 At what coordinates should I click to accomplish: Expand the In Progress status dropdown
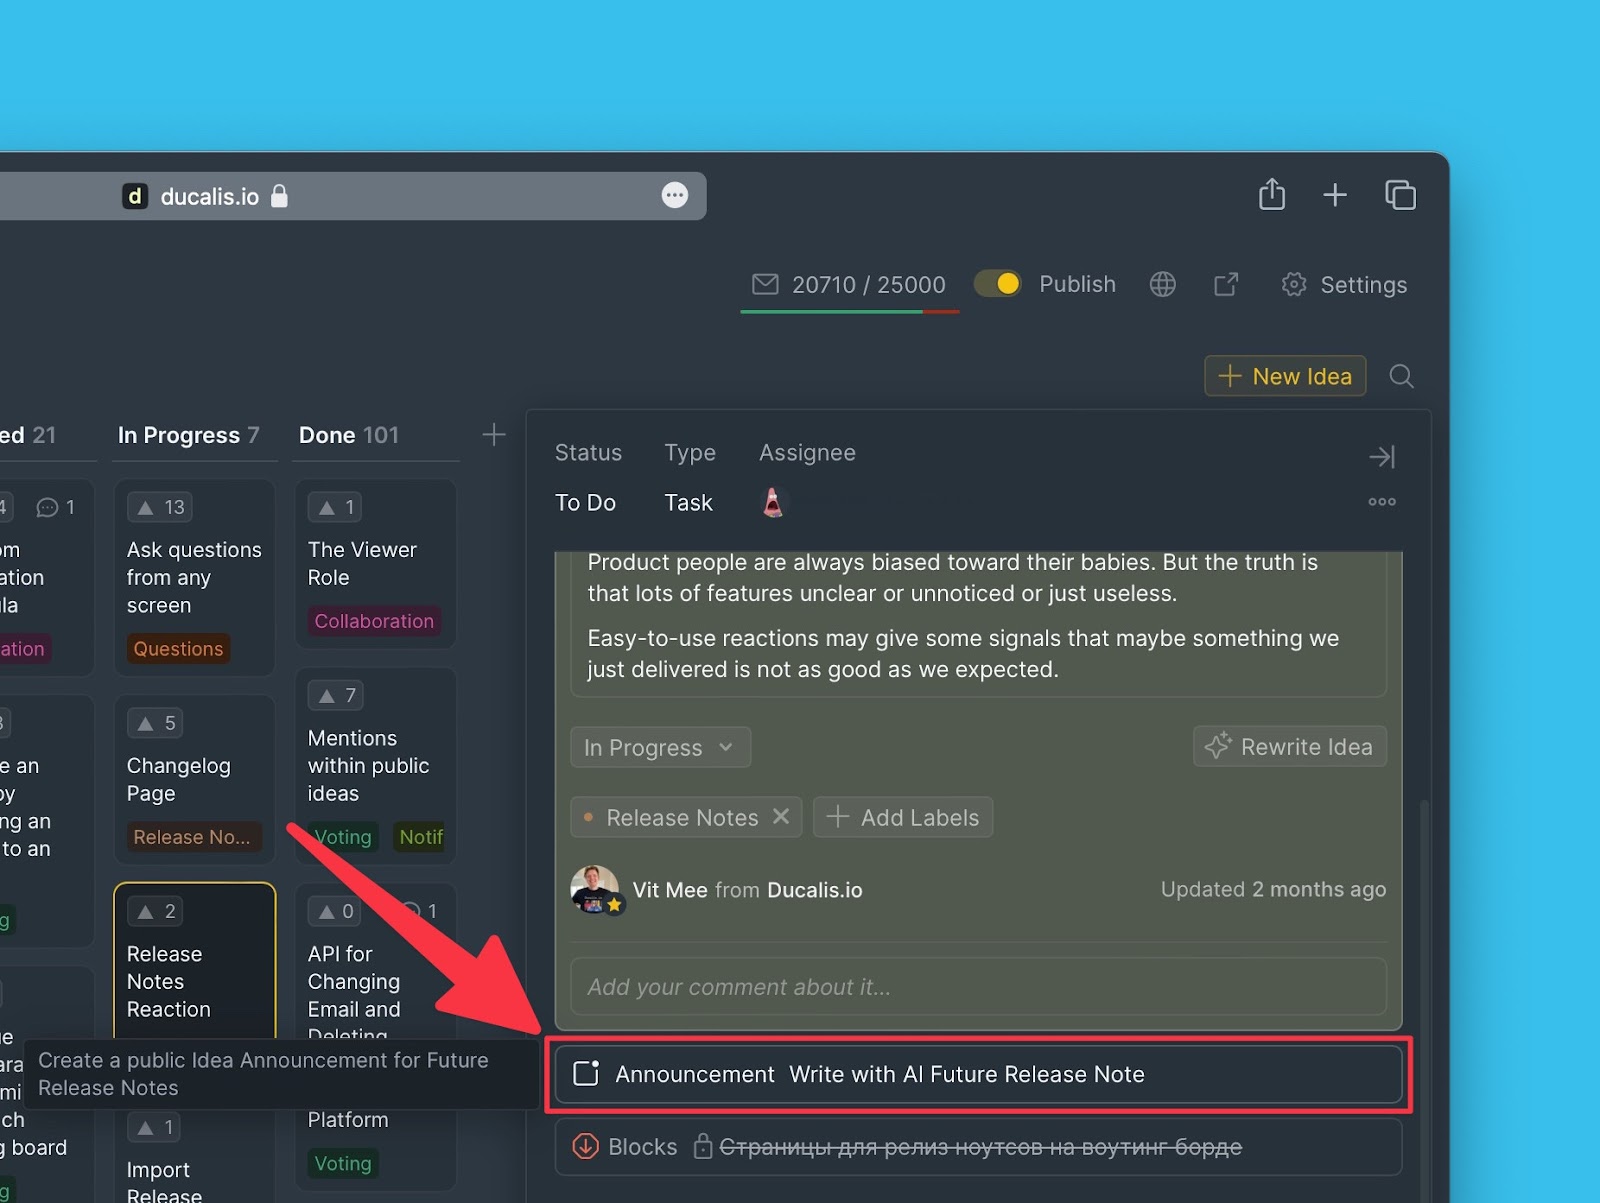tap(660, 748)
